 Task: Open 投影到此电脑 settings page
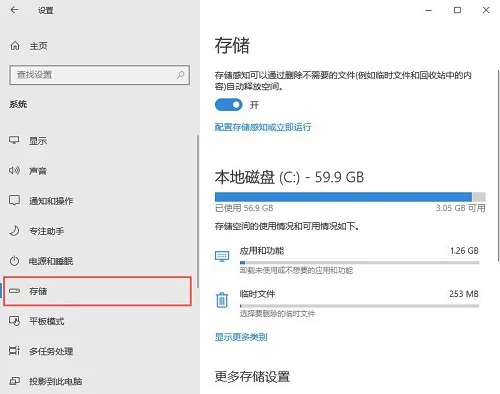click(97, 381)
